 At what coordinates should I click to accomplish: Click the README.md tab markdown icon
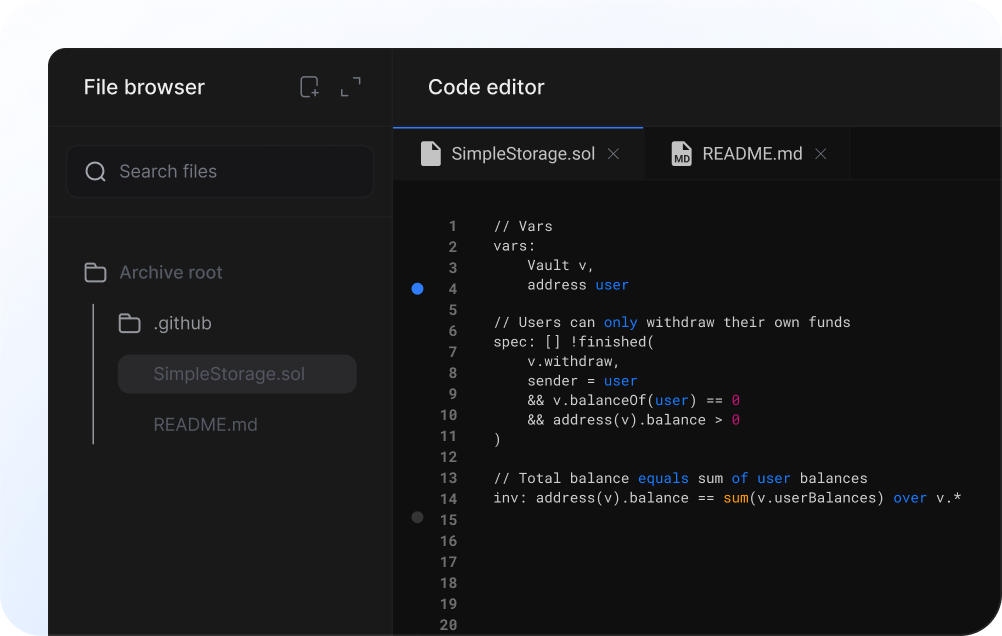pyautogui.click(x=682, y=154)
